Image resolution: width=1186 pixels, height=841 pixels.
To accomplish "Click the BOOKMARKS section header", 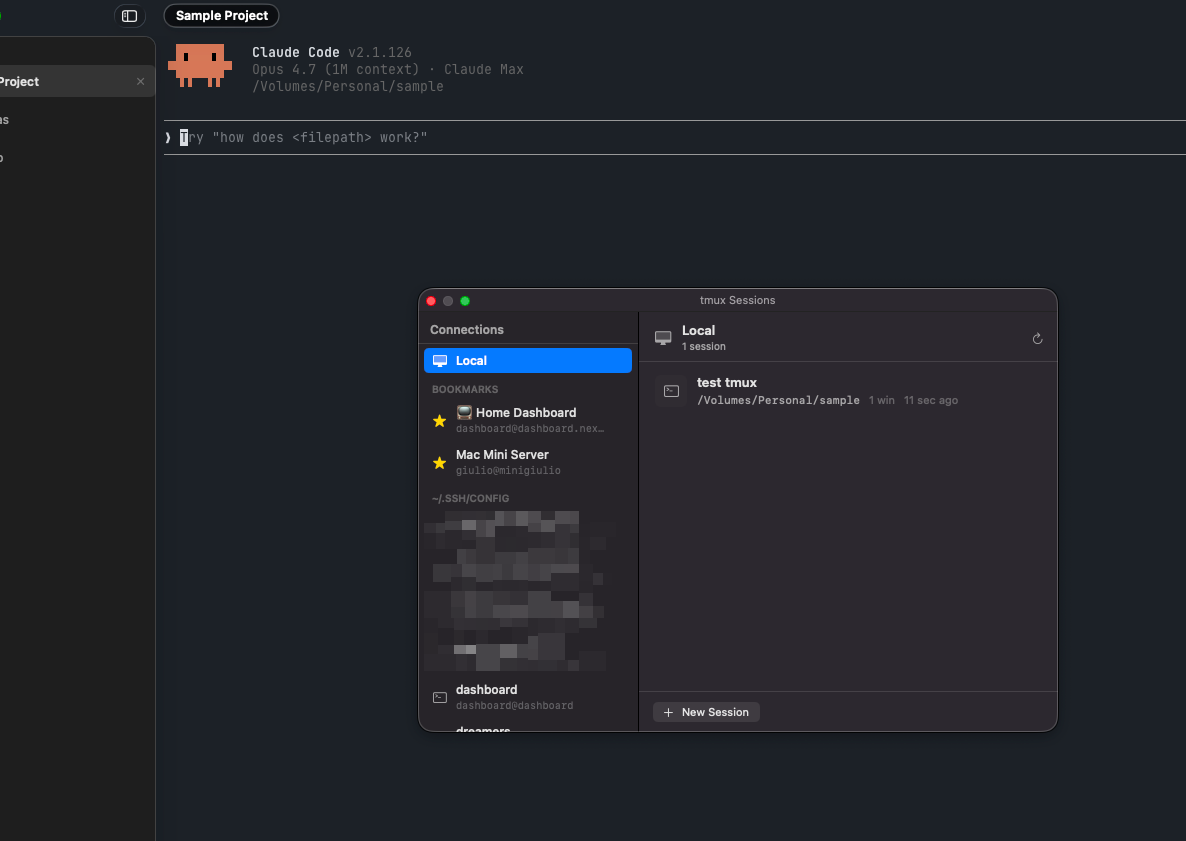I will click(465, 389).
